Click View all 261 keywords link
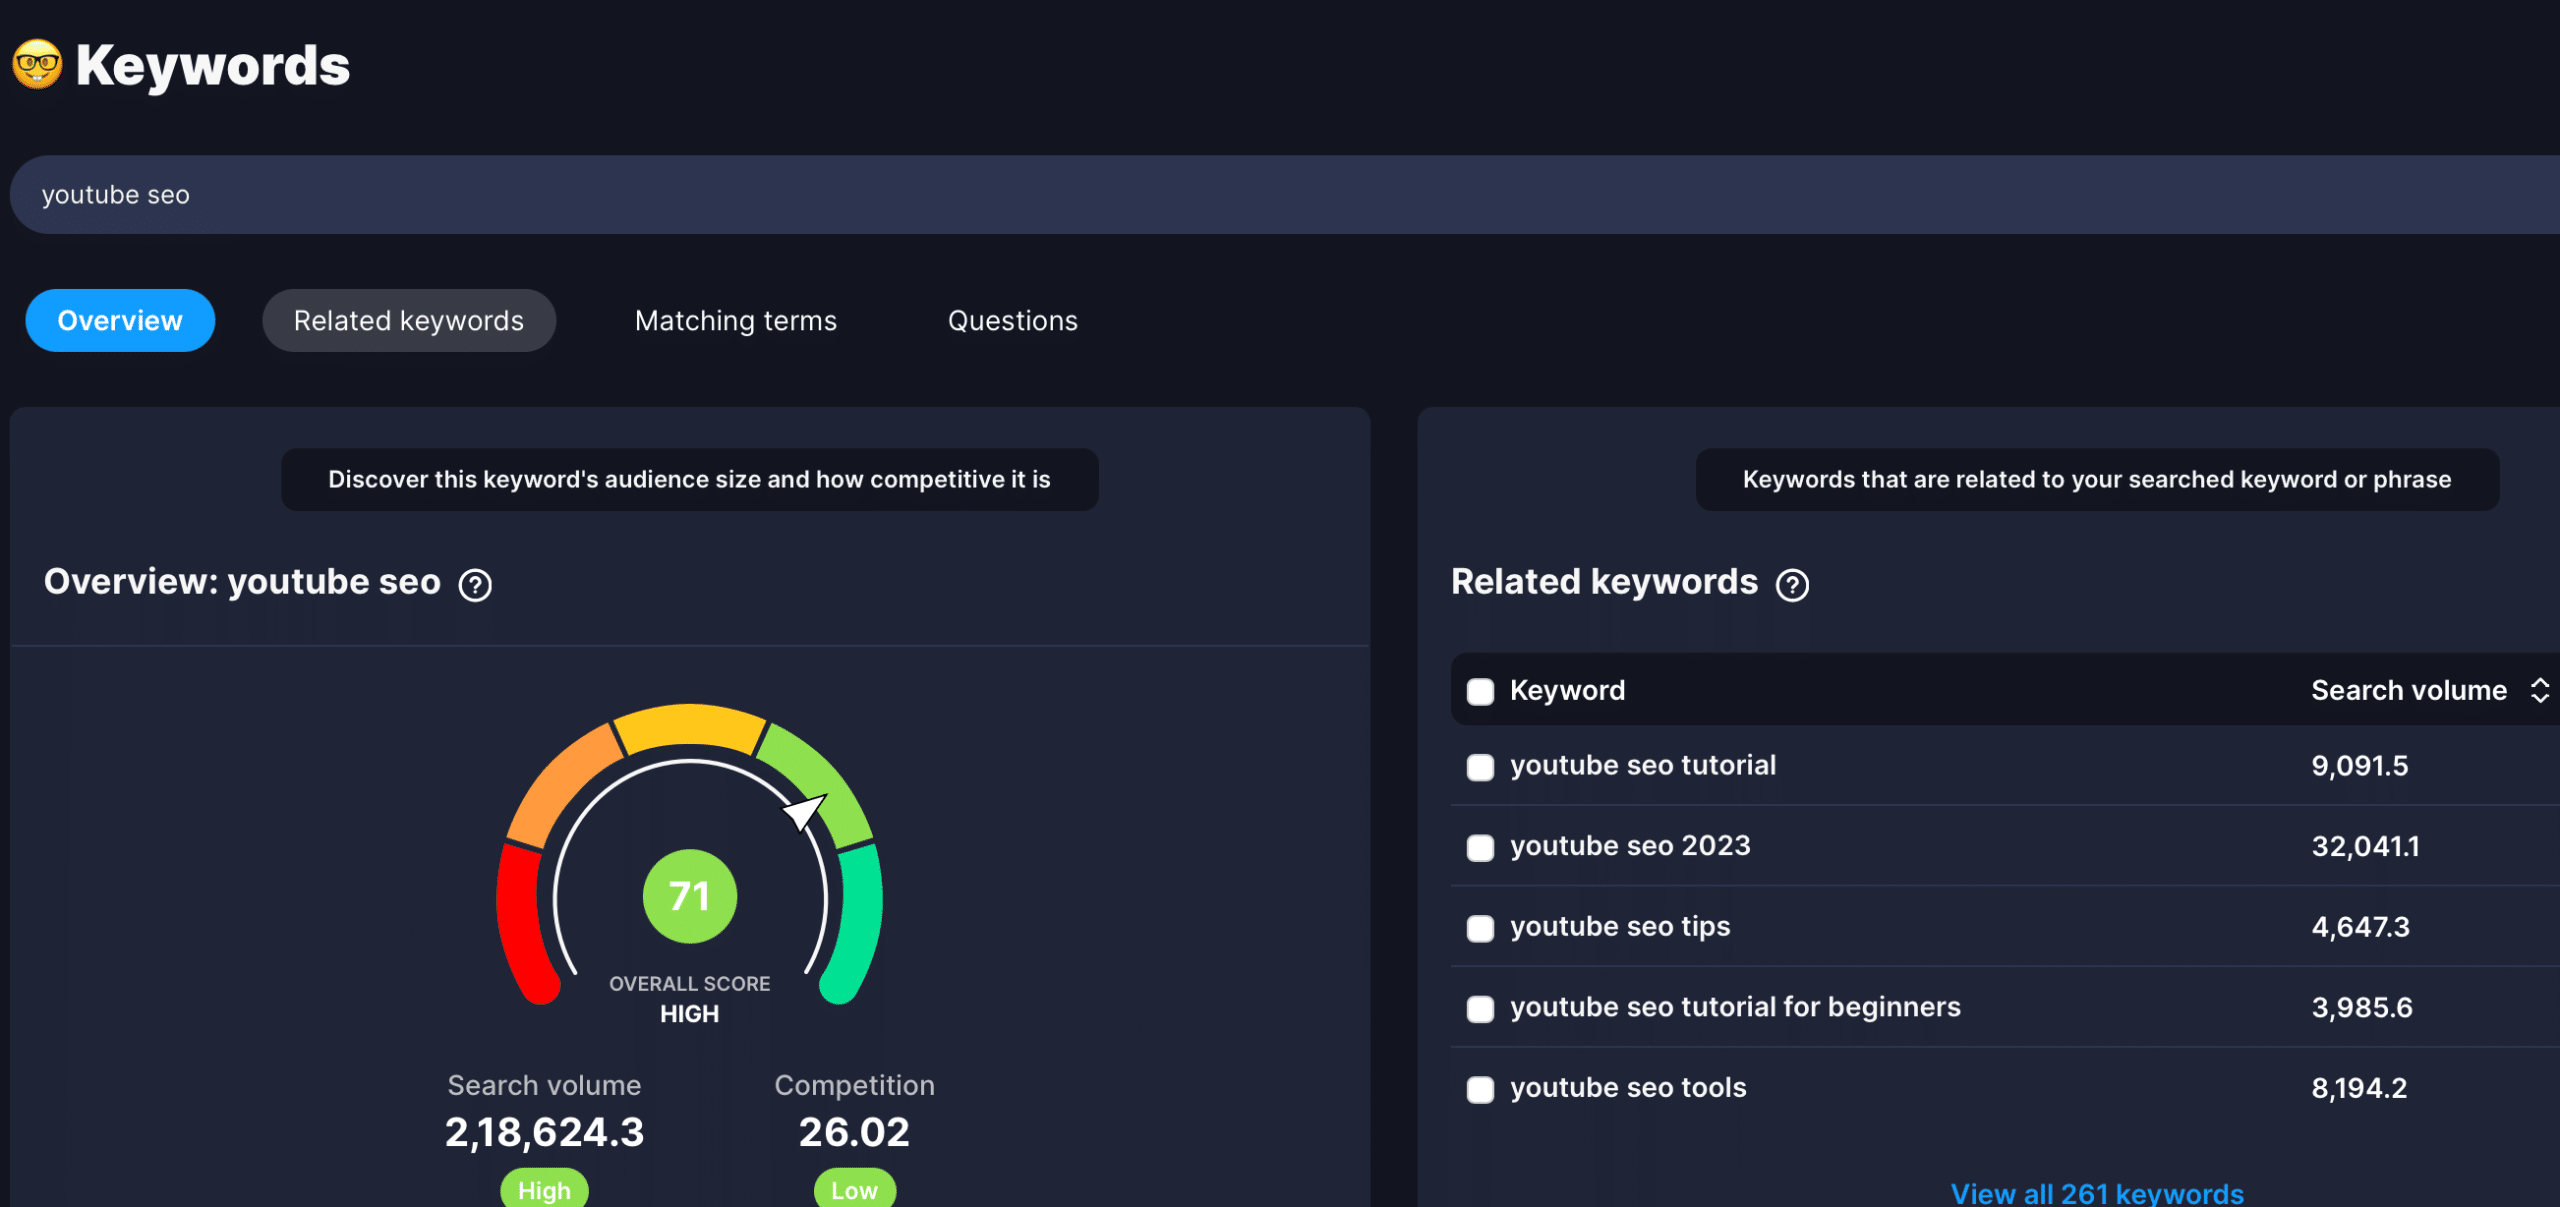 [2097, 1193]
